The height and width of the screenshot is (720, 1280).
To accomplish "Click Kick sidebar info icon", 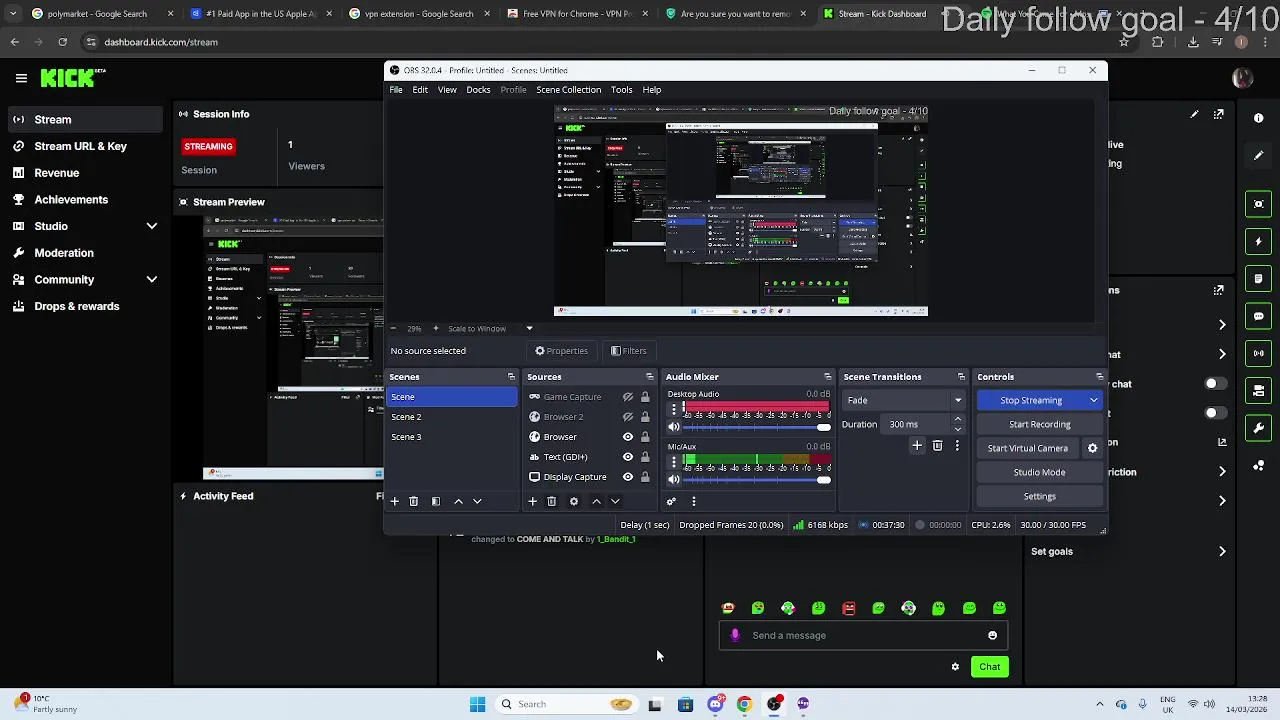I will [1259, 118].
